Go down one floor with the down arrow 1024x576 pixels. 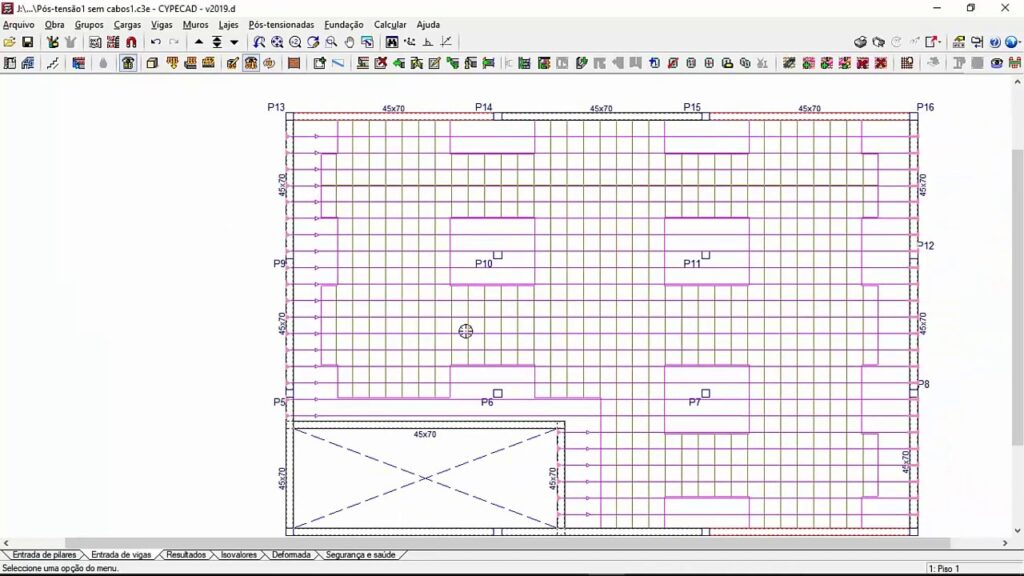point(234,42)
